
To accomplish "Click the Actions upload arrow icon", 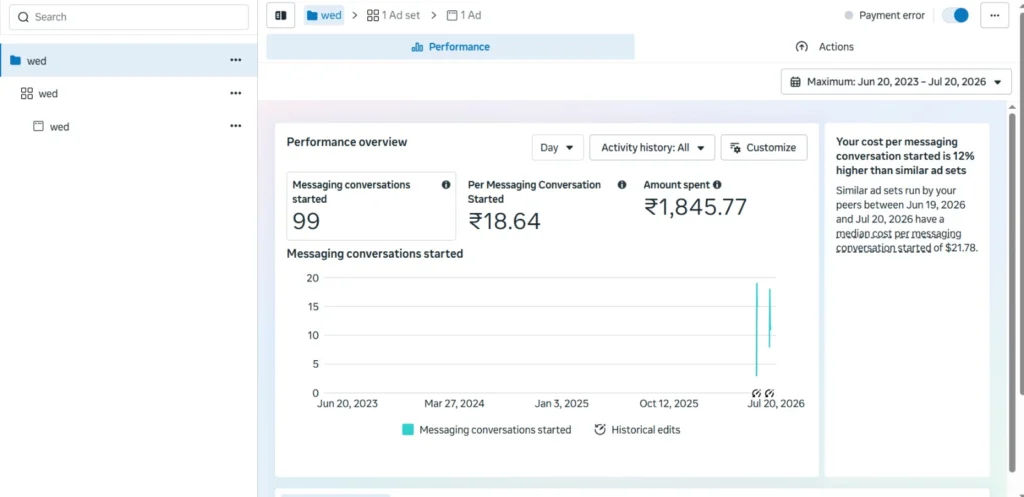I will pos(801,46).
